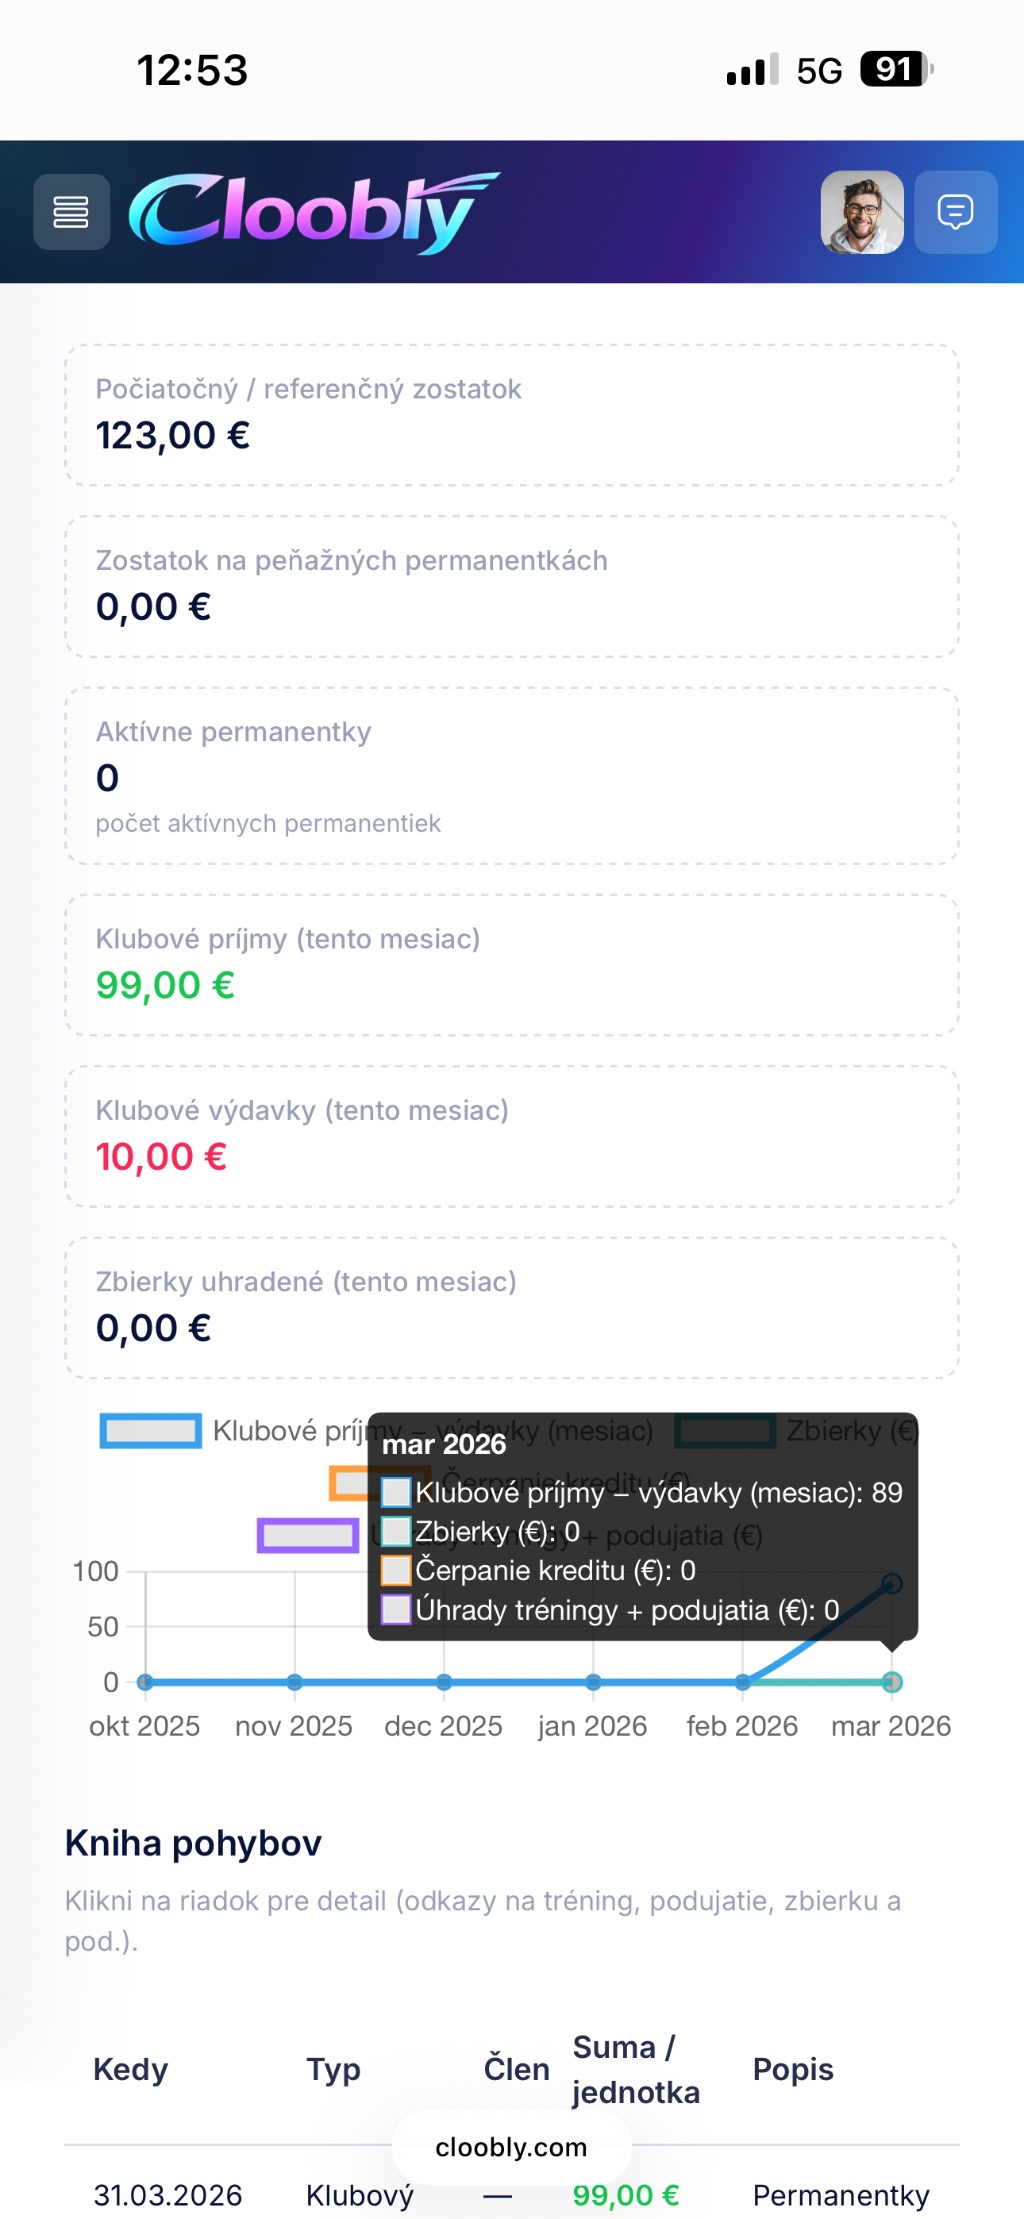Select the okt 2025 chart data point
Viewport: 1024px width, 2219px height.
point(145,1682)
